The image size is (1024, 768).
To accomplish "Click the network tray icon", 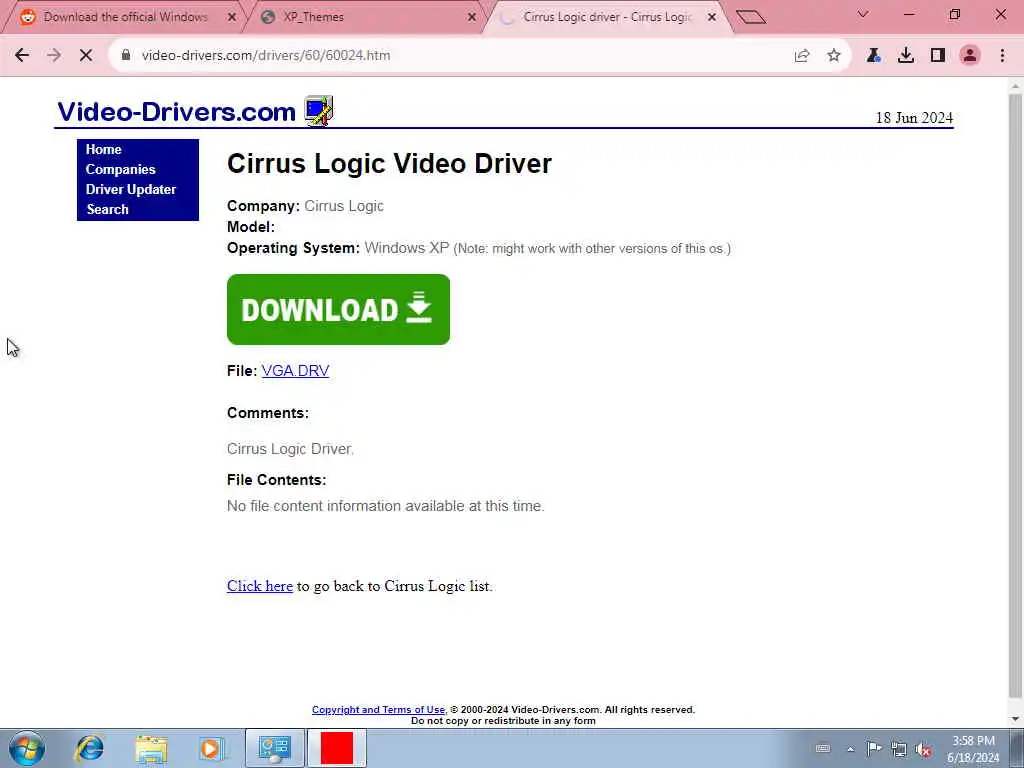I will (899, 749).
